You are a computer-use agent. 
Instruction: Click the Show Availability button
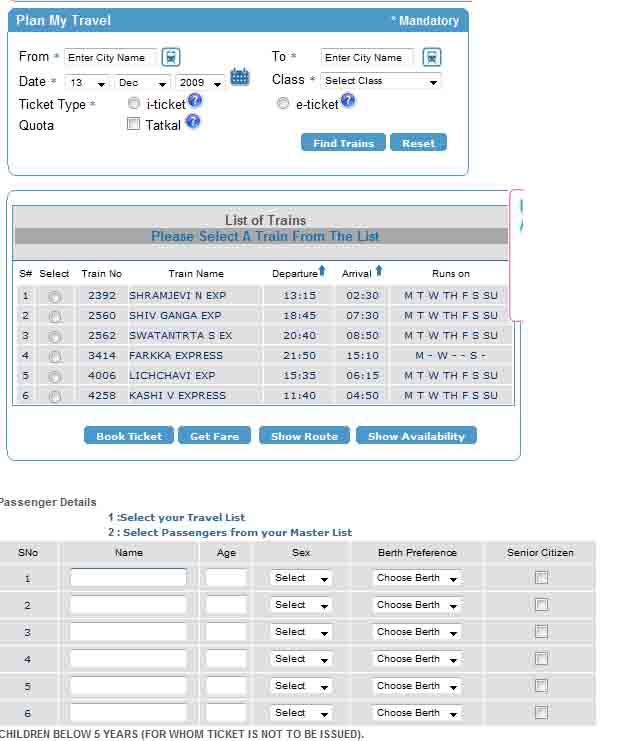416,436
